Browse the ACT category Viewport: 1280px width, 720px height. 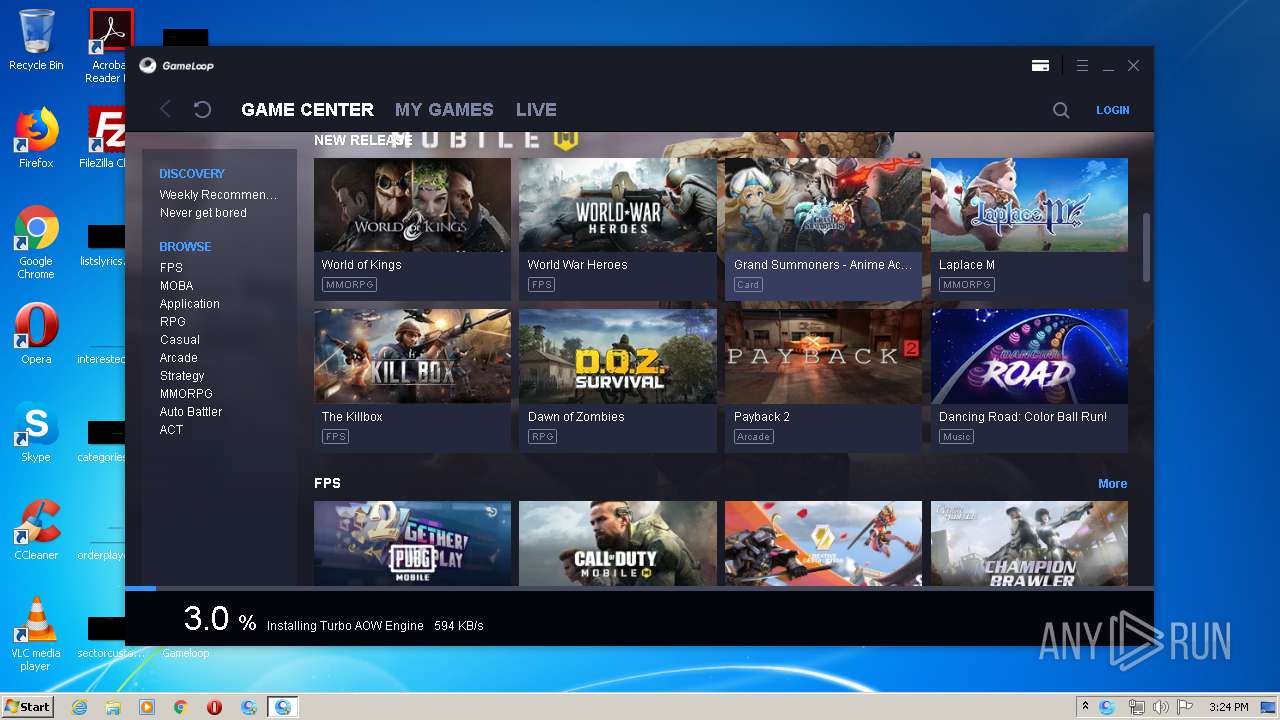point(171,430)
